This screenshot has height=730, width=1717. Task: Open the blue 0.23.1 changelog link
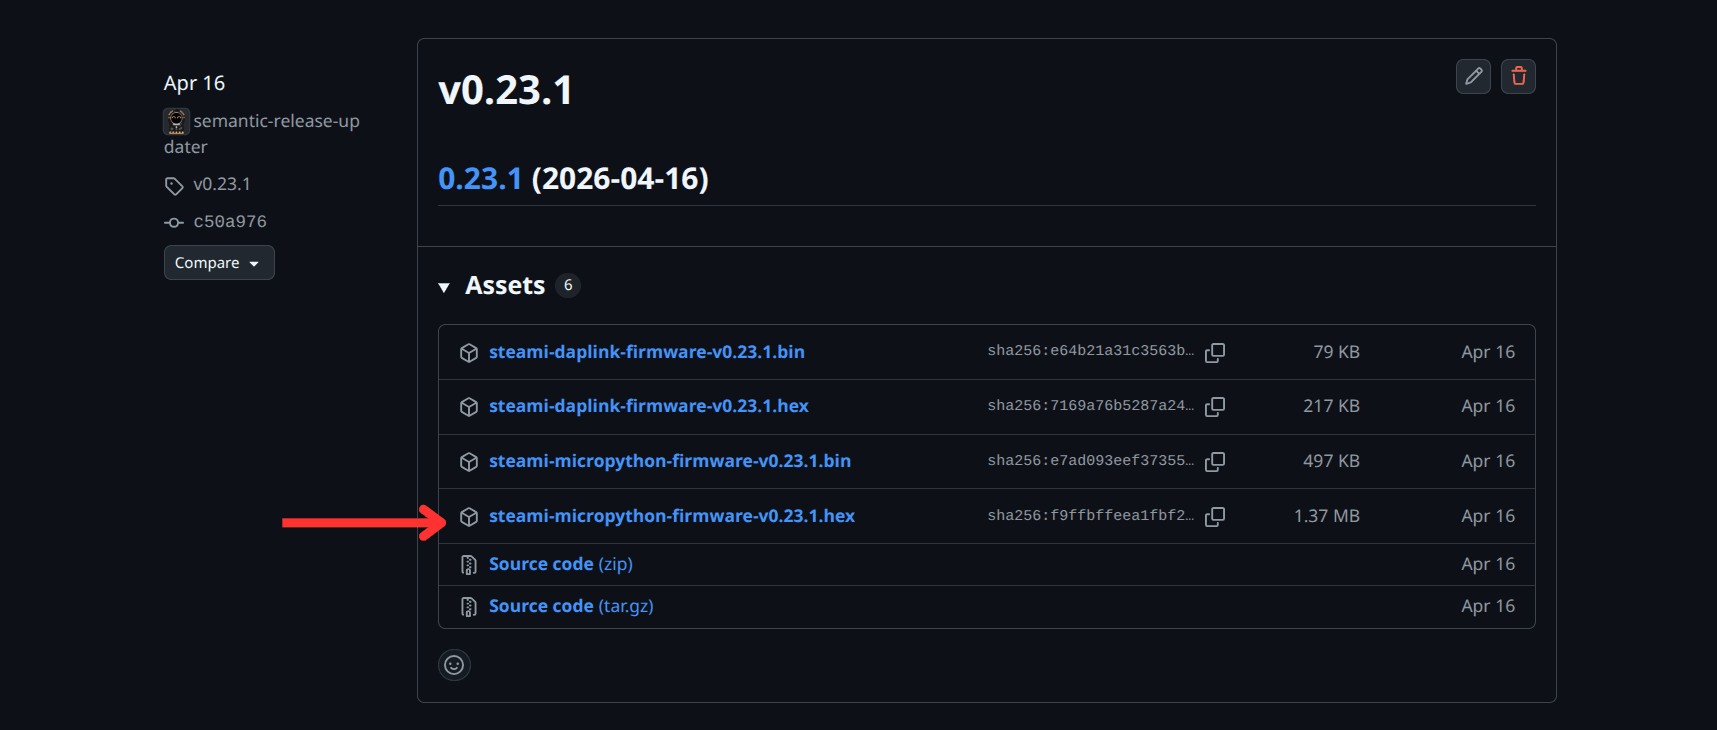(x=480, y=178)
